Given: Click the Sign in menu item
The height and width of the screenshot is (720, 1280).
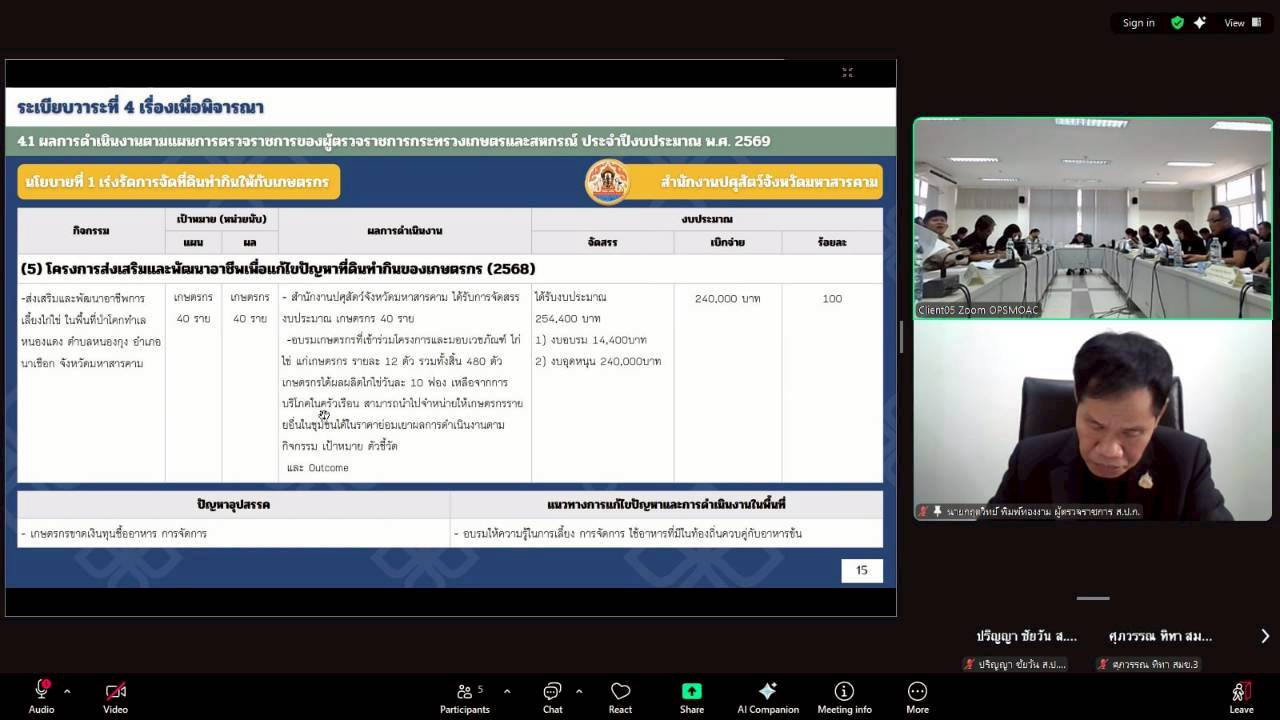Looking at the screenshot, I should [x=1138, y=22].
